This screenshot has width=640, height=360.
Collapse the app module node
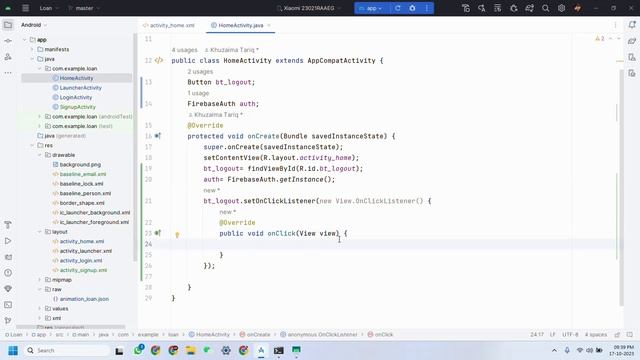point(24,40)
